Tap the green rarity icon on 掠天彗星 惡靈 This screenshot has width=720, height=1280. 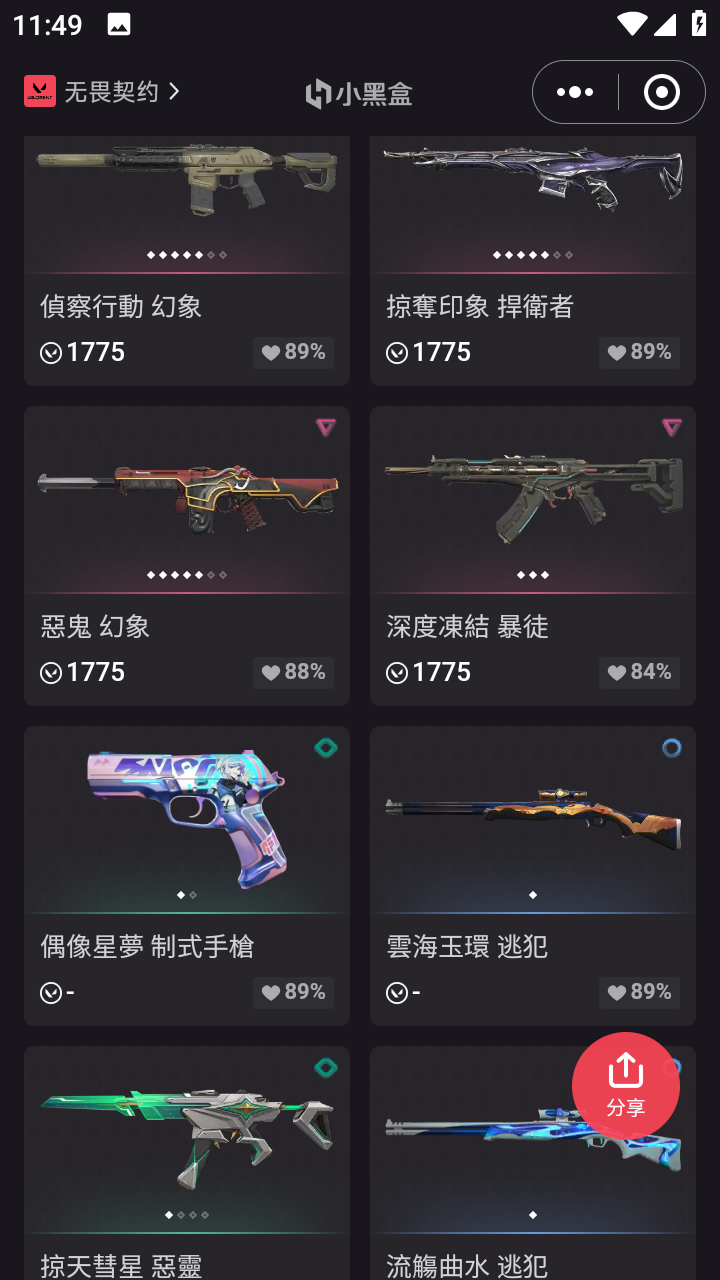point(325,1068)
